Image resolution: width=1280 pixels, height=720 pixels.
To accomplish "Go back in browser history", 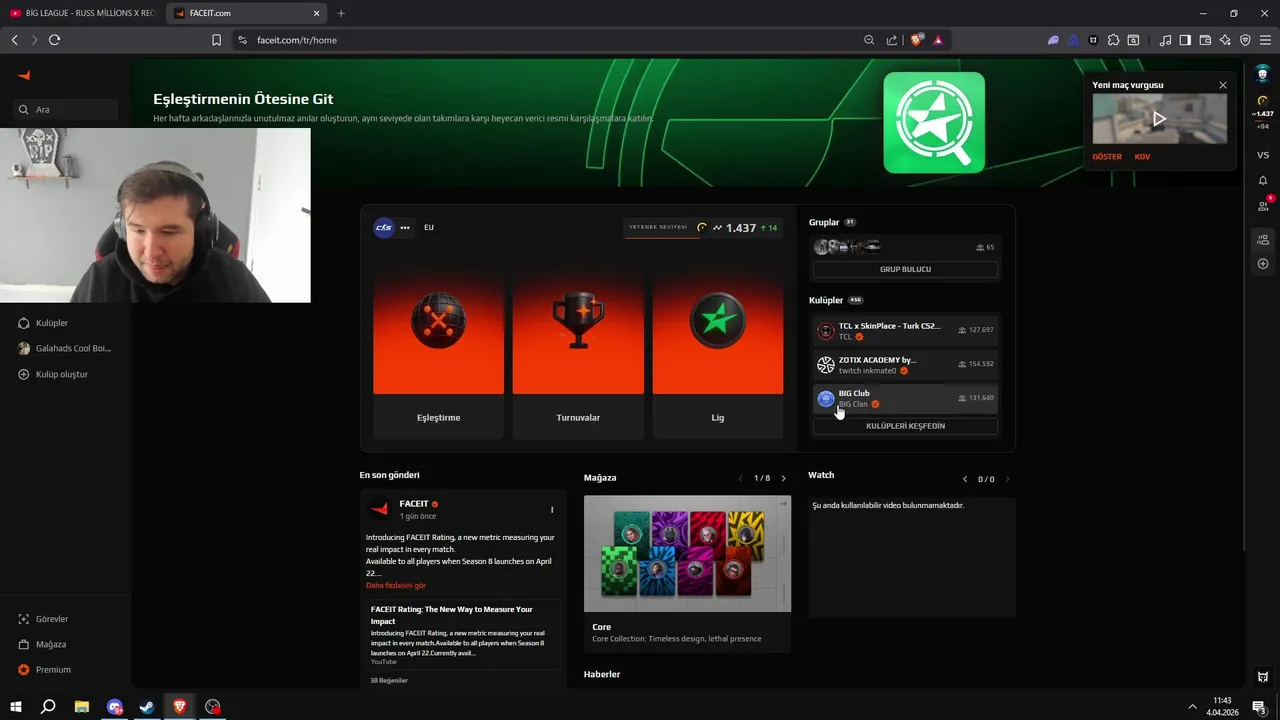I will click(x=14, y=40).
